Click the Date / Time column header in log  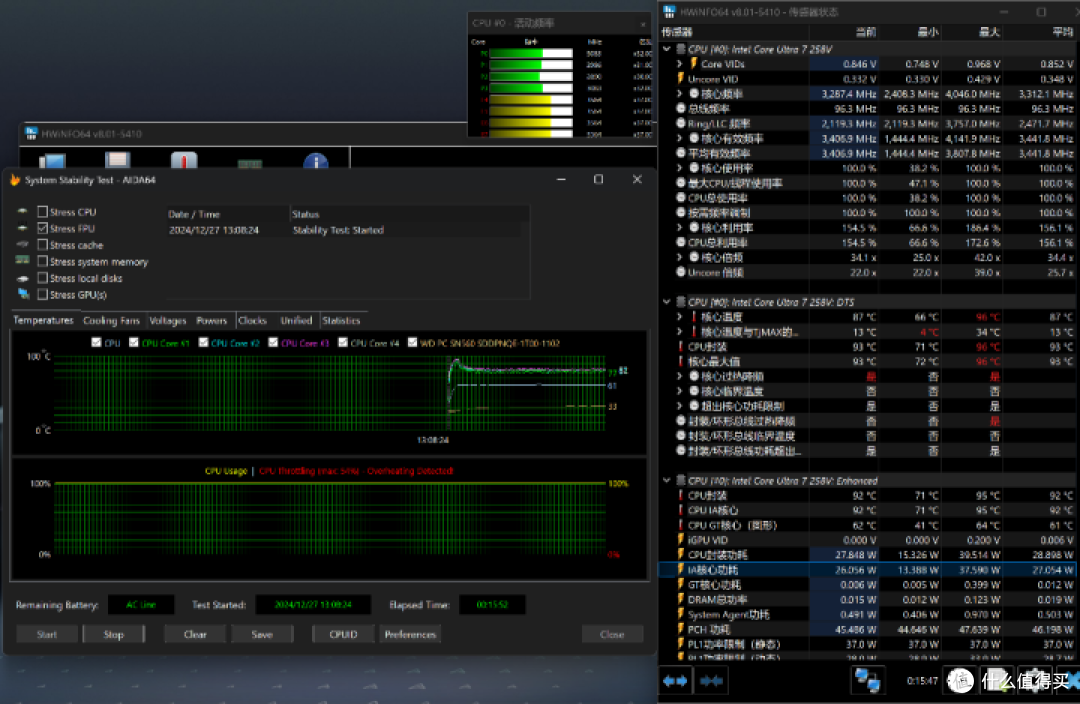[x=227, y=214]
